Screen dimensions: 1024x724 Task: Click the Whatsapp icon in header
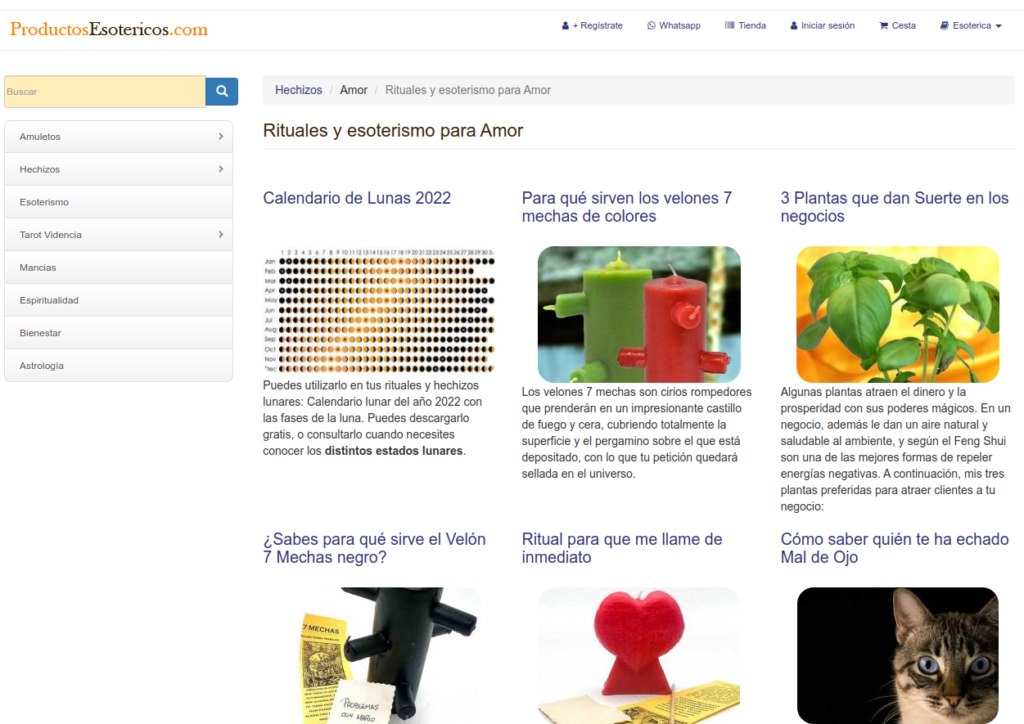[x=652, y=26]
